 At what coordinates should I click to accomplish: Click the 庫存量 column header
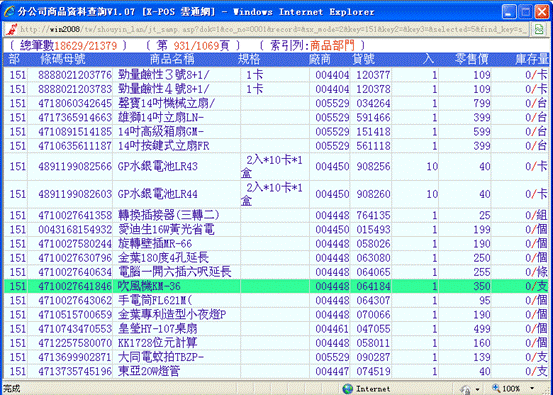532,59
